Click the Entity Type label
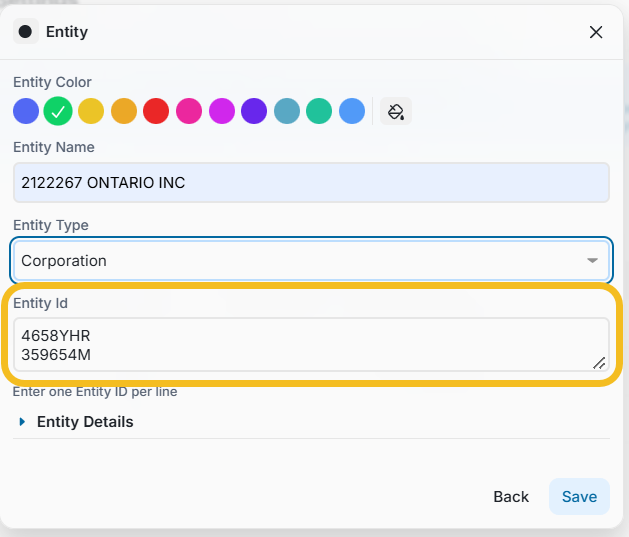Screen dimensions: 629x537 click(51, 225)
